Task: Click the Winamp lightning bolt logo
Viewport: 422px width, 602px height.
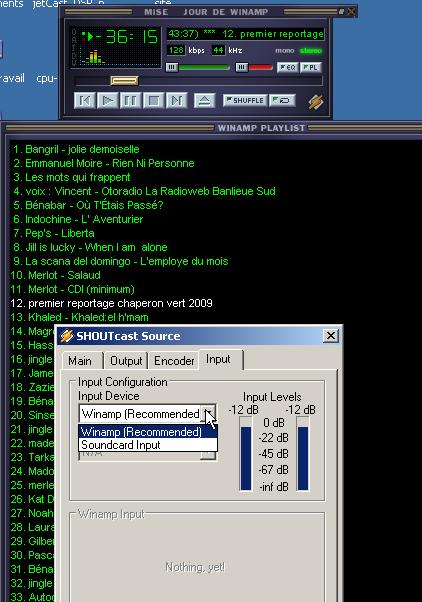Action: coord(315,101)
